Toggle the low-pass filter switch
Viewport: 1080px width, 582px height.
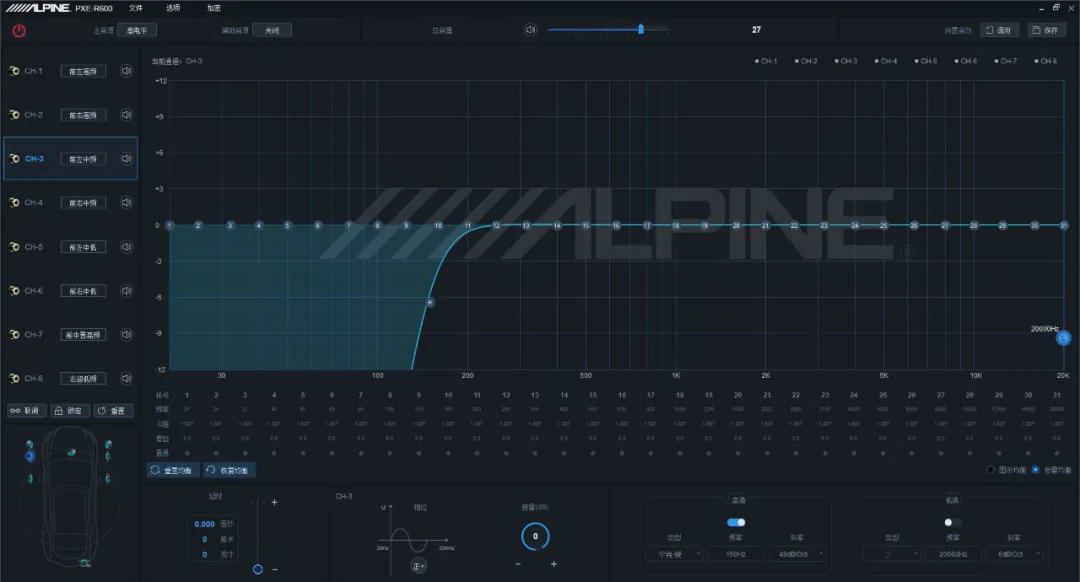point(953,522)
